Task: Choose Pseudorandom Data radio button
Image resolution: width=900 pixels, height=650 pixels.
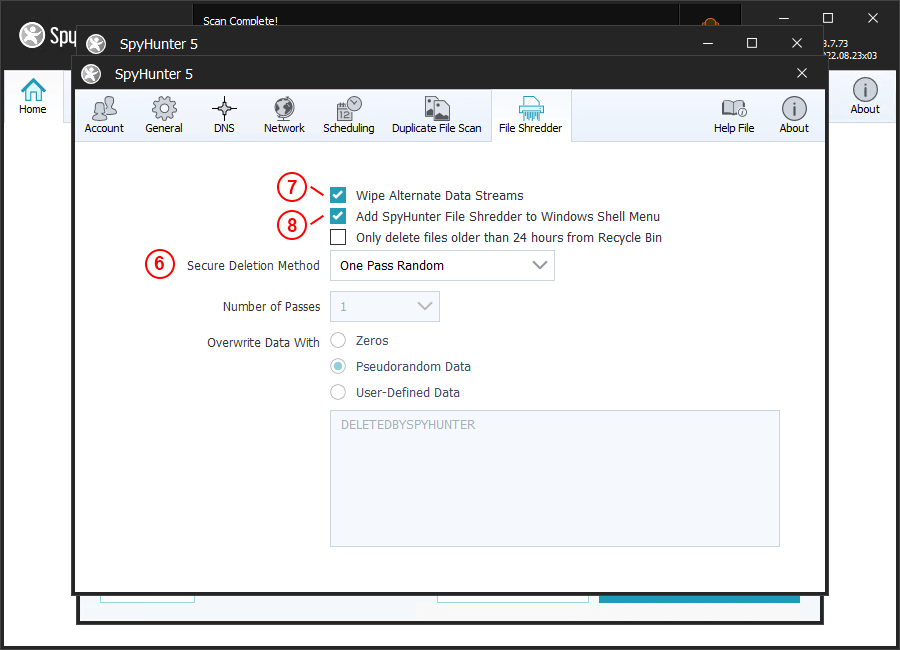Action: pos(338,366)
